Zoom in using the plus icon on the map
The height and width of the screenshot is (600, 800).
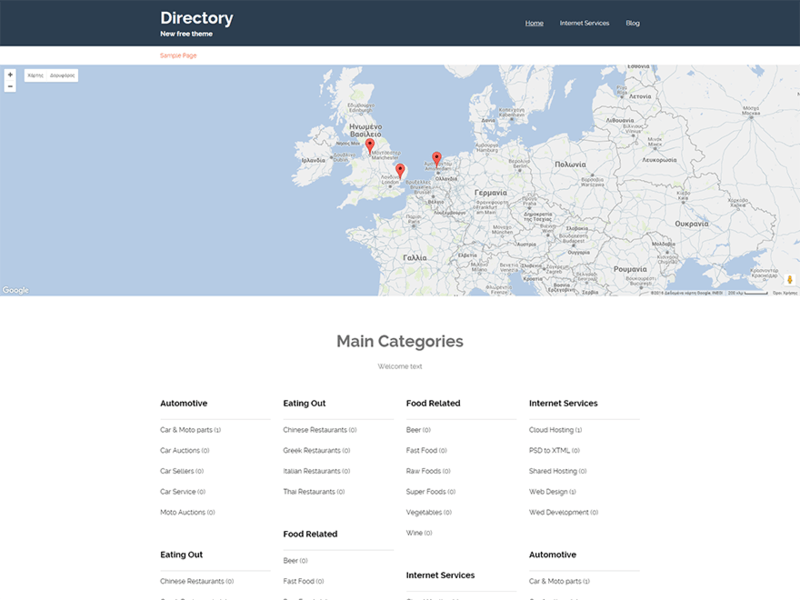click(x=8, y=73)
